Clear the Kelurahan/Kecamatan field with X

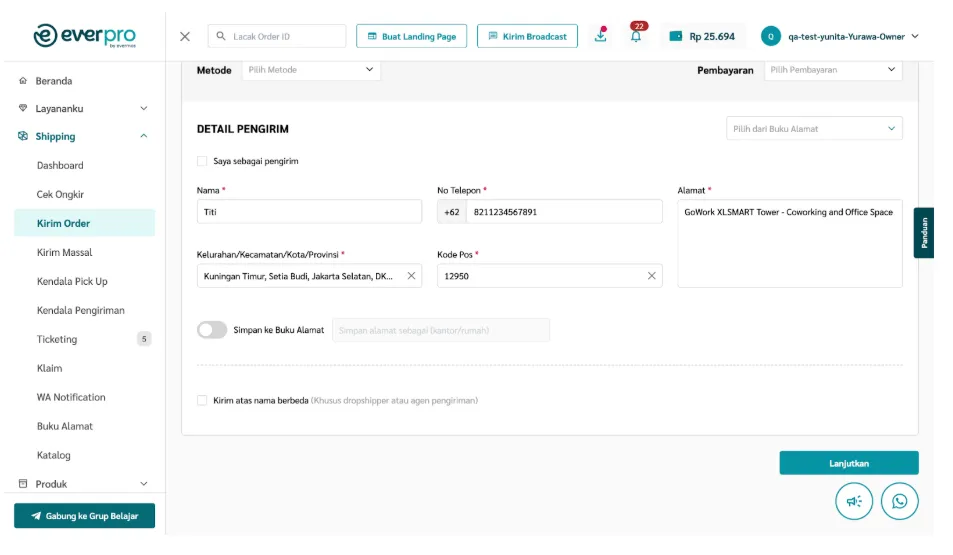(x=411, y=276)
